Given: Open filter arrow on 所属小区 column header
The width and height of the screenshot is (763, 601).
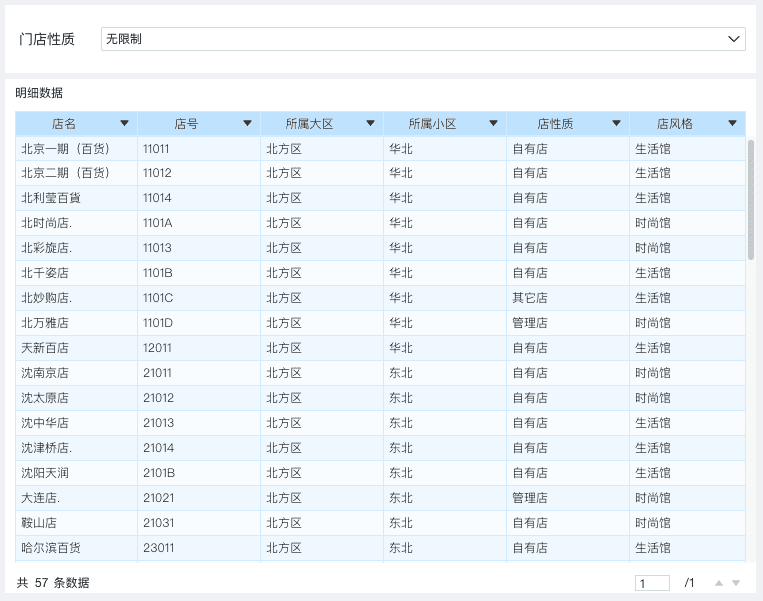Looking at the screenshot, I should [493, 124].
